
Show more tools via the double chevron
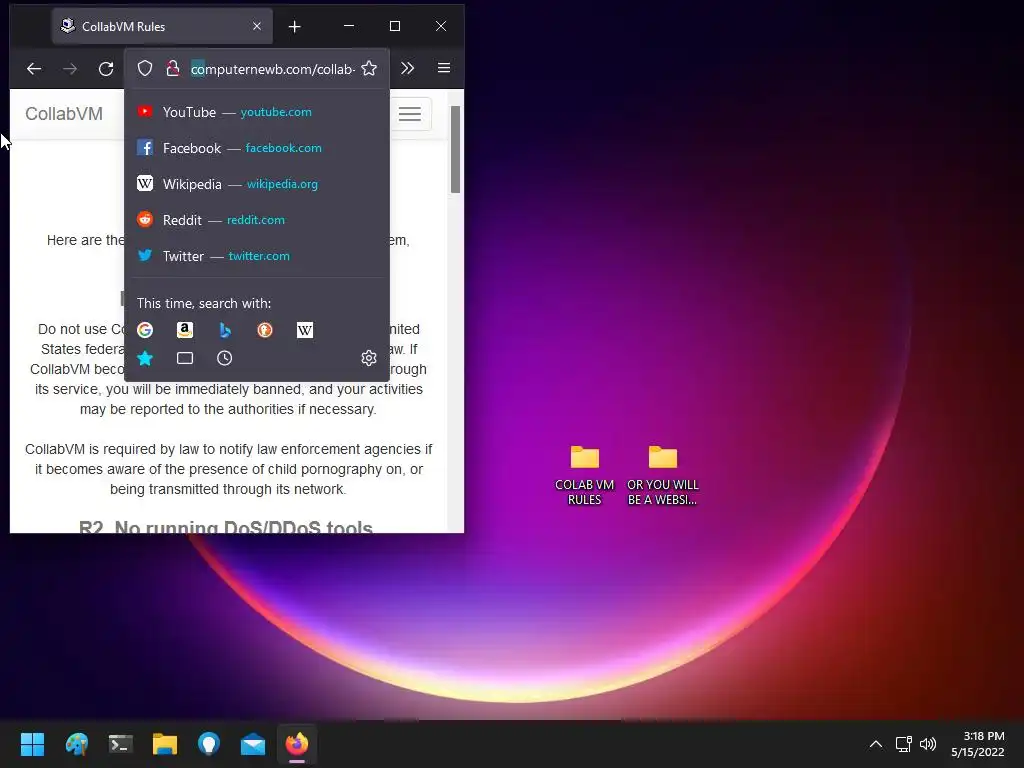(x=408, y=69)
